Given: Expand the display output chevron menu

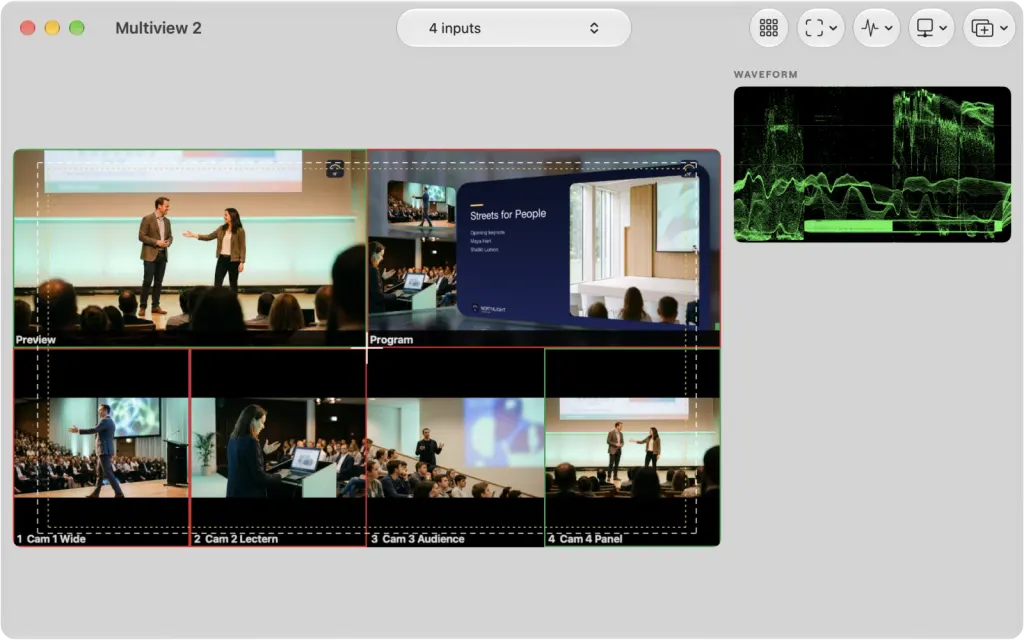Looking at the screenshot, I should point(943,28).
